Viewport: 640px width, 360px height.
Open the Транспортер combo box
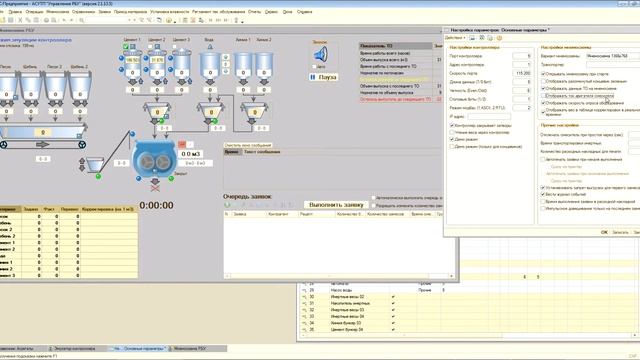[613, 64]
